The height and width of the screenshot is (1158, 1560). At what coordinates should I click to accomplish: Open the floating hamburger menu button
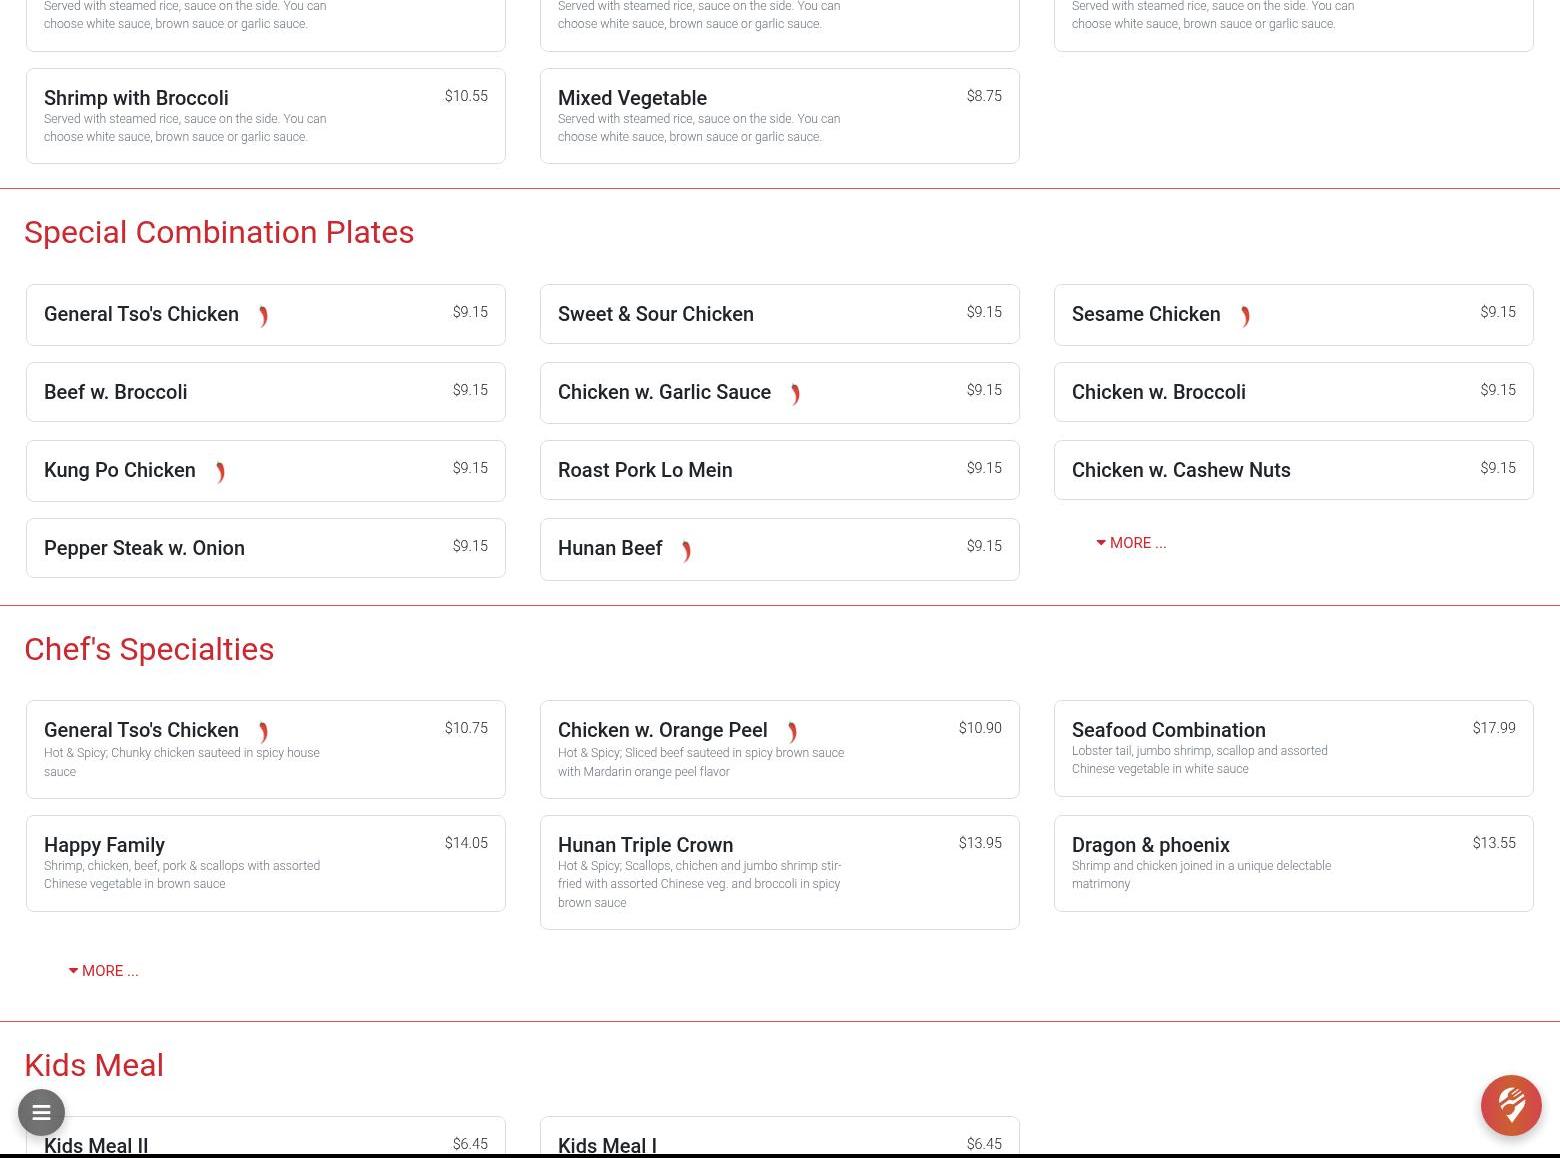41,1112
